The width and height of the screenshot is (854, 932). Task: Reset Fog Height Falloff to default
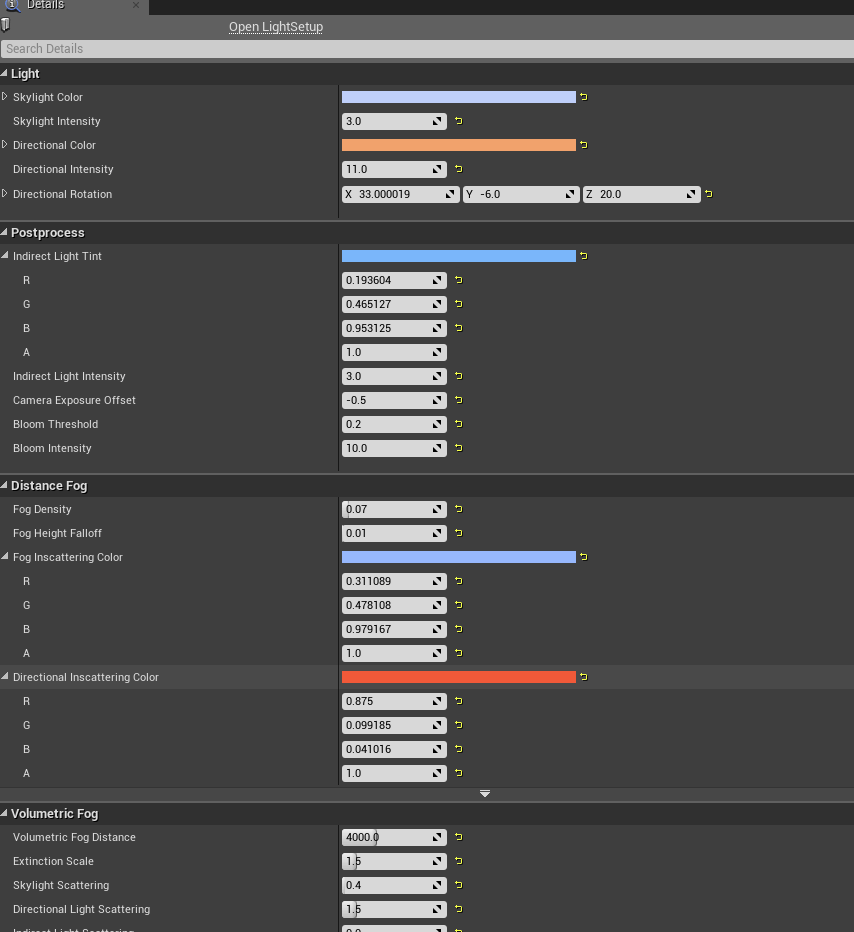459,533
